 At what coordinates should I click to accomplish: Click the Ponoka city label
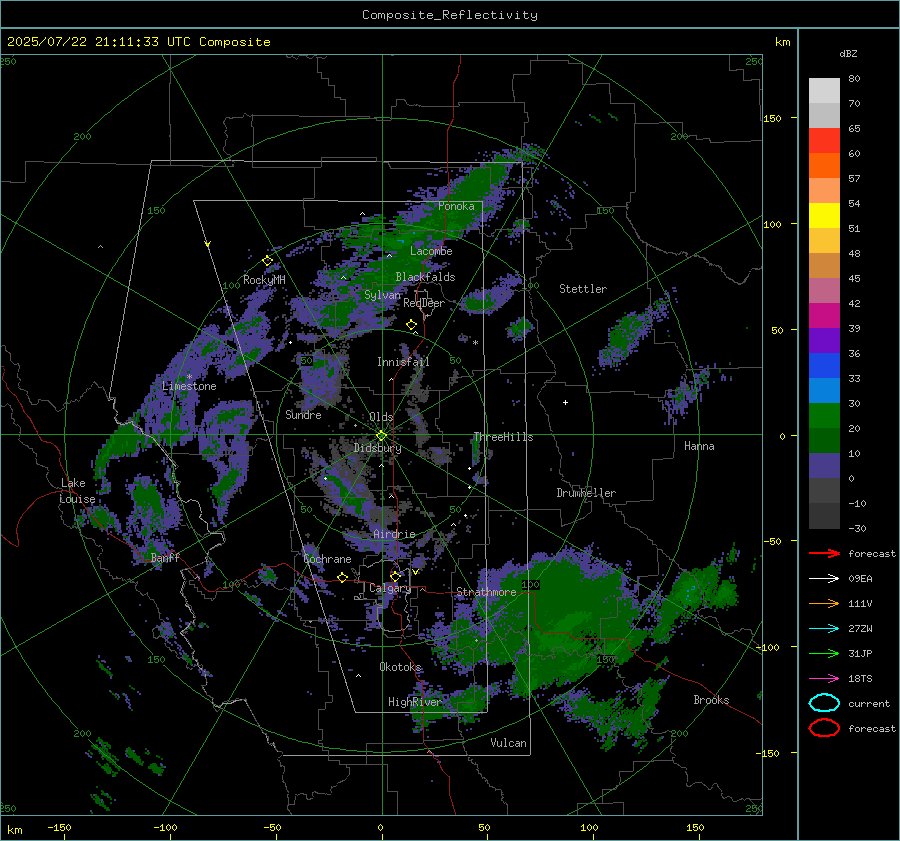[456, 206]
